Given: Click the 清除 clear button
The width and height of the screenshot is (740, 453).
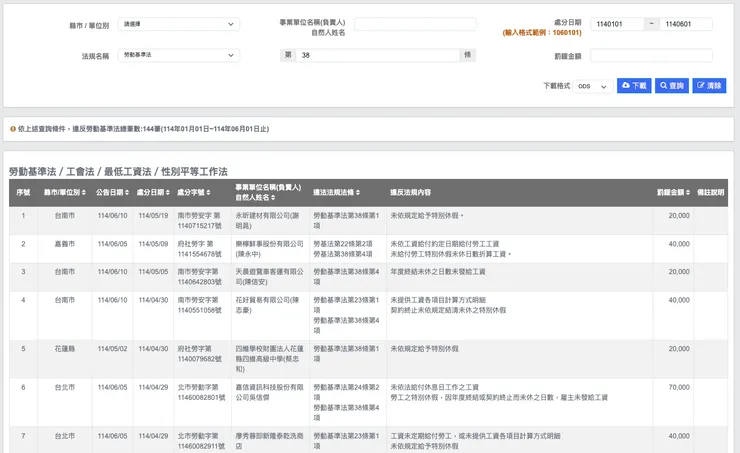Looking at the screenshot, I should point(709,85).
